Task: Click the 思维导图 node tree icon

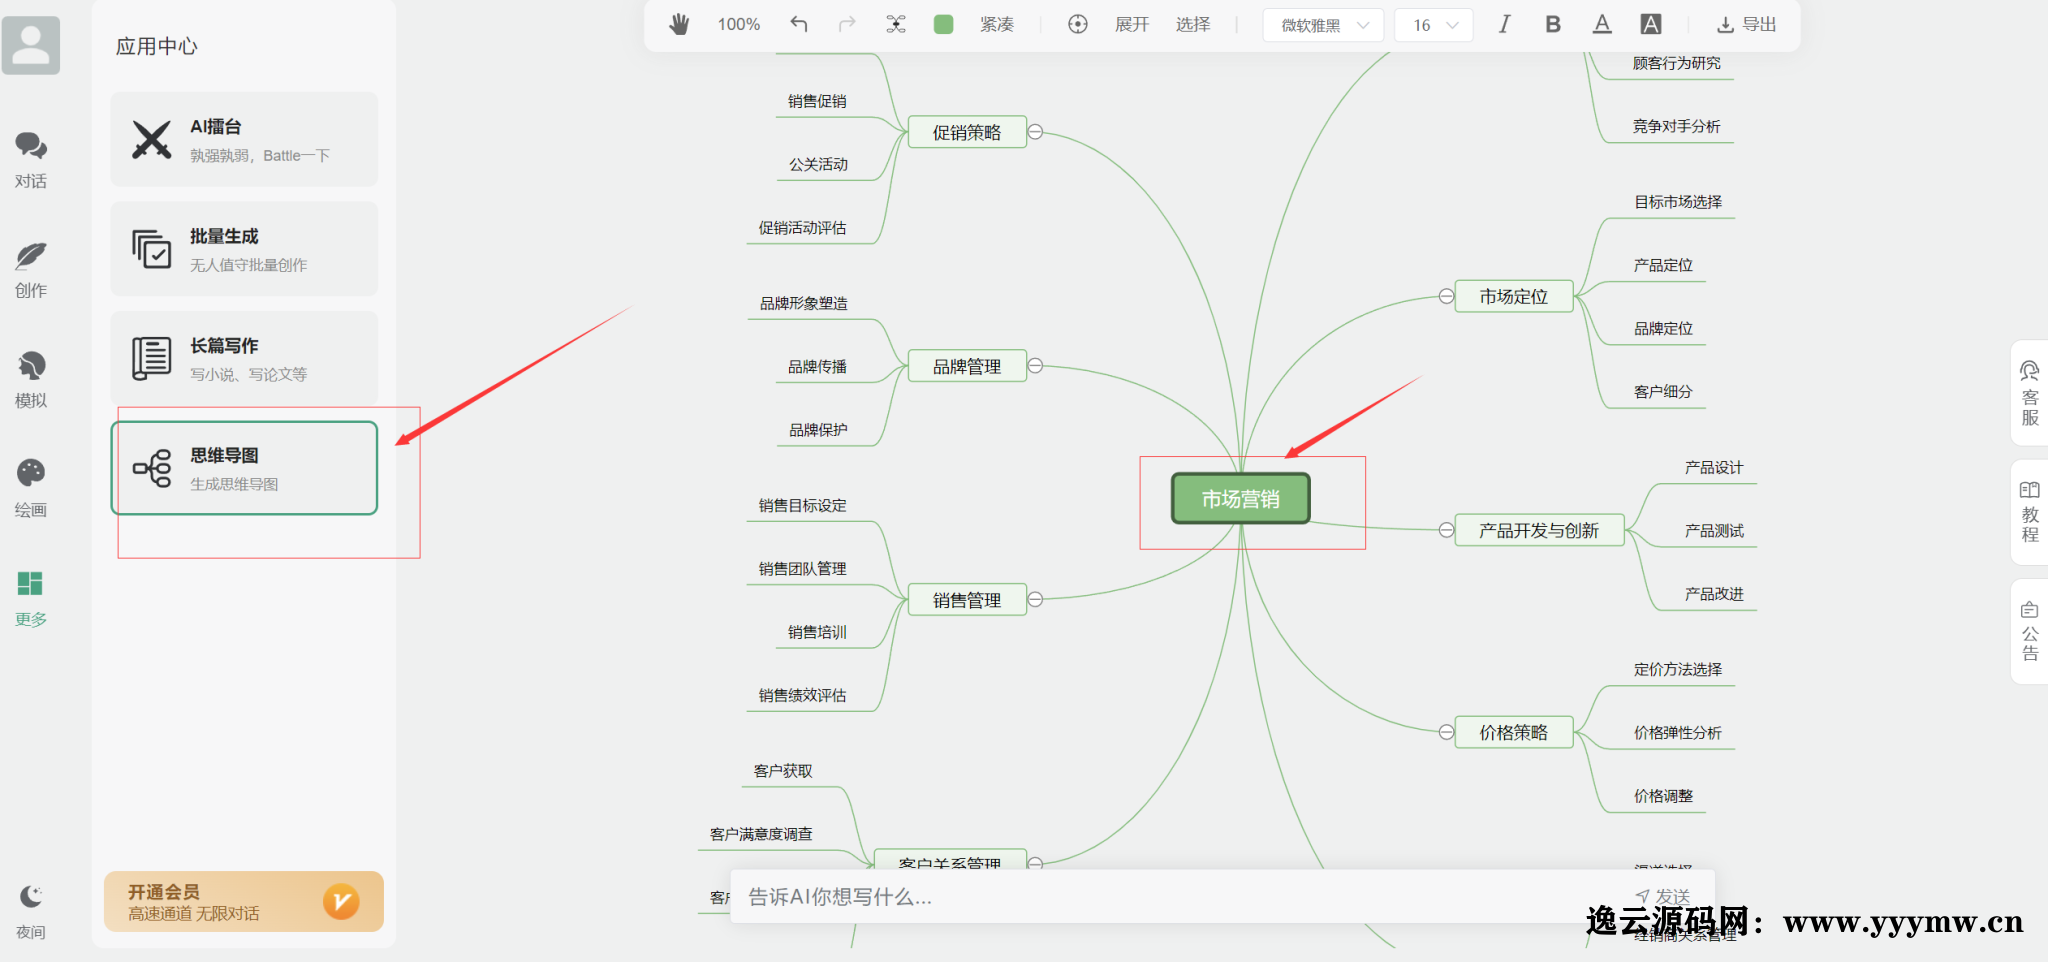Action: 152,468
